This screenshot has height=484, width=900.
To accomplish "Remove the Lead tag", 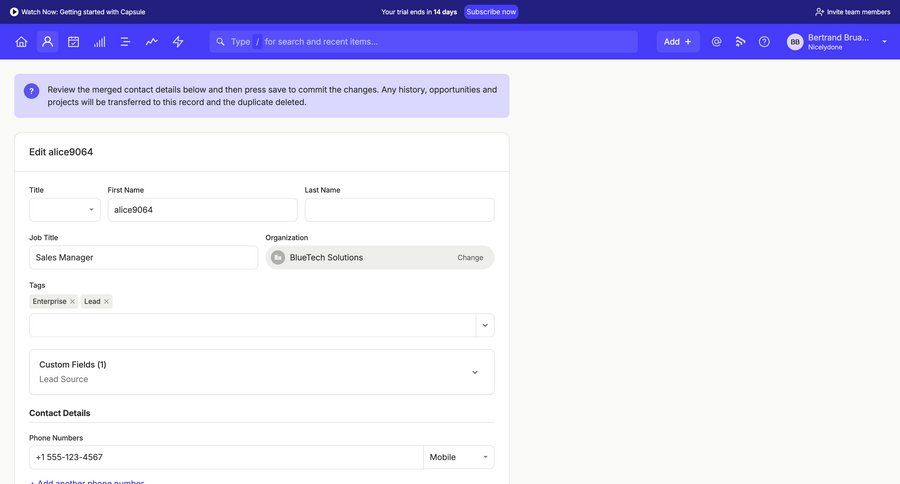I will click(x=106, y=302).
